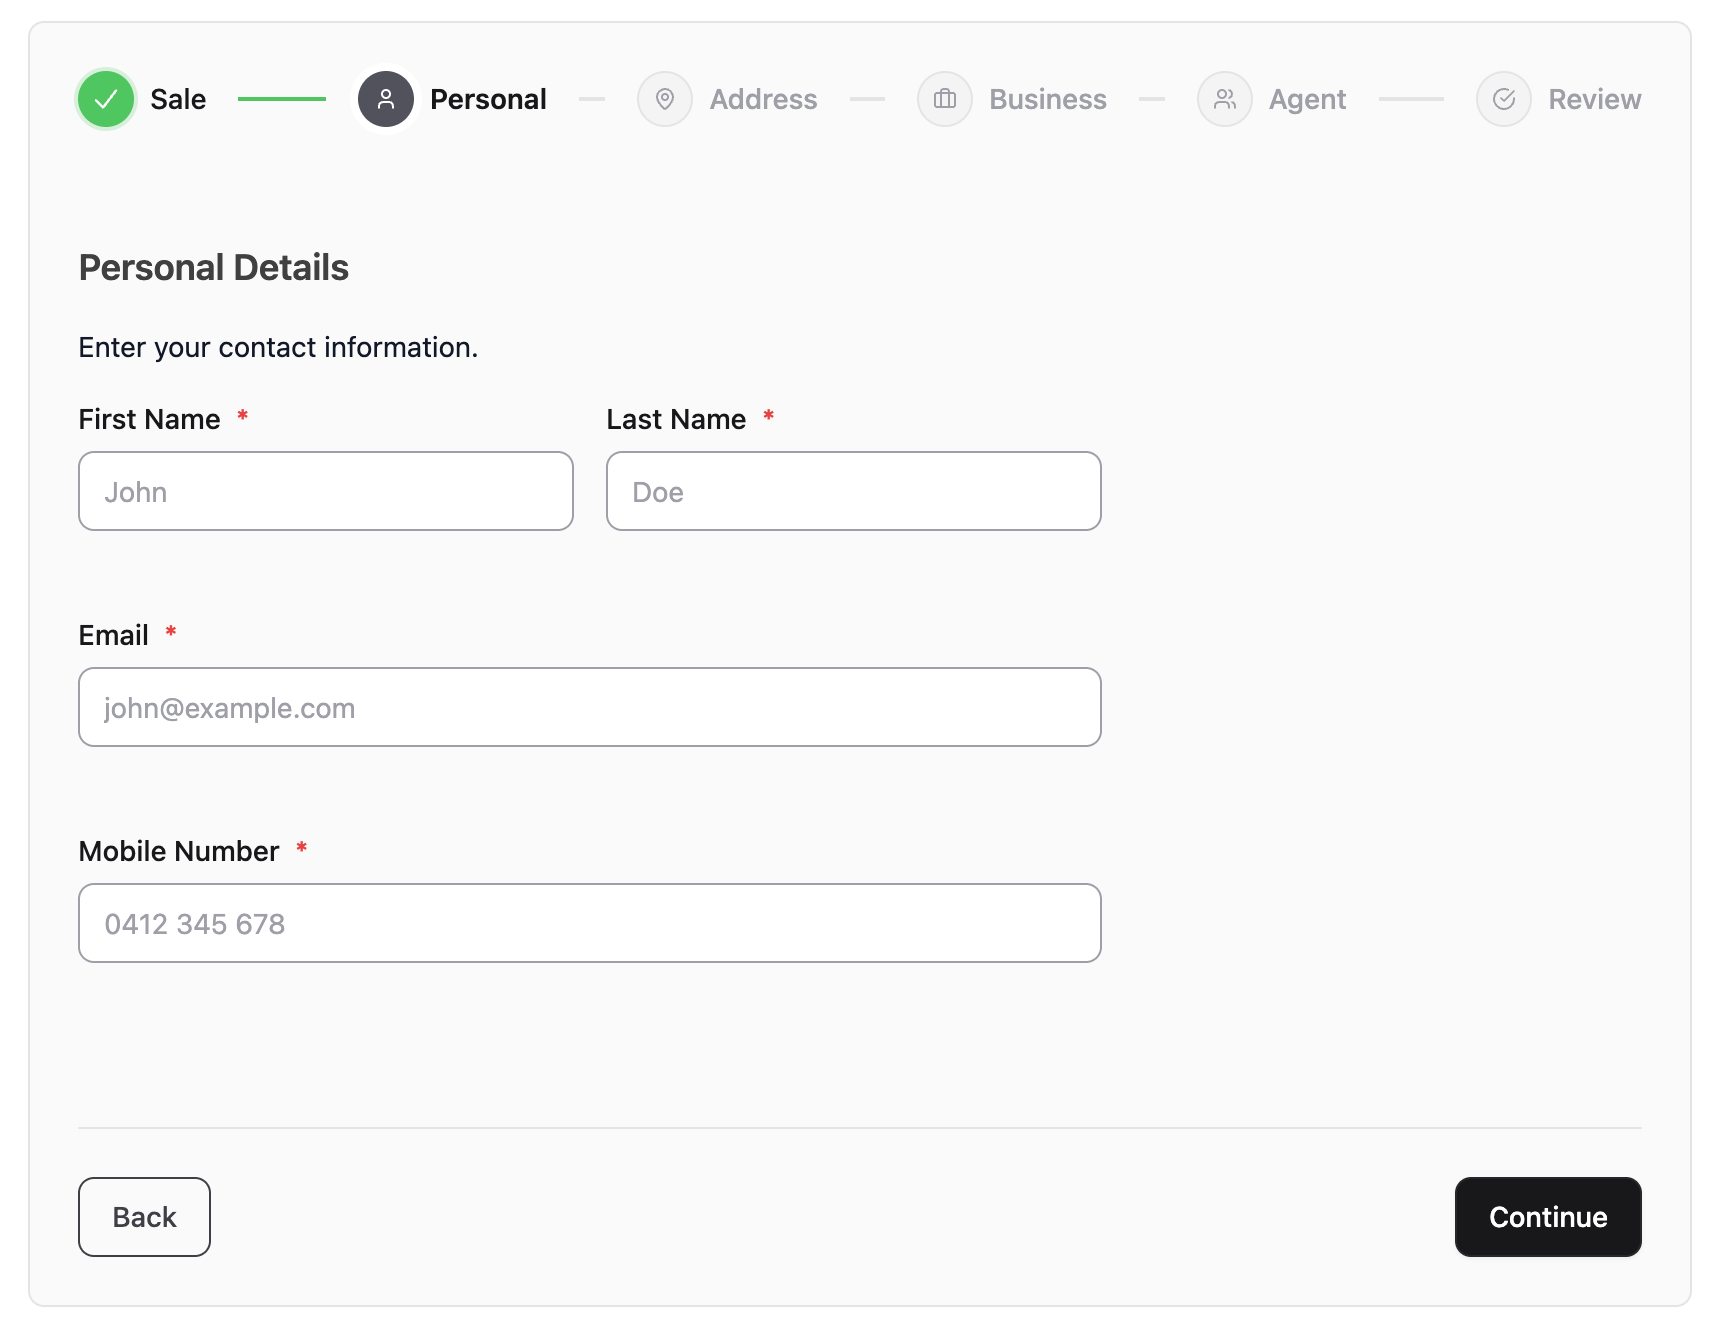Click the Agent people icon
Screen dimensions: 1722x1338
coord(1225,99)
